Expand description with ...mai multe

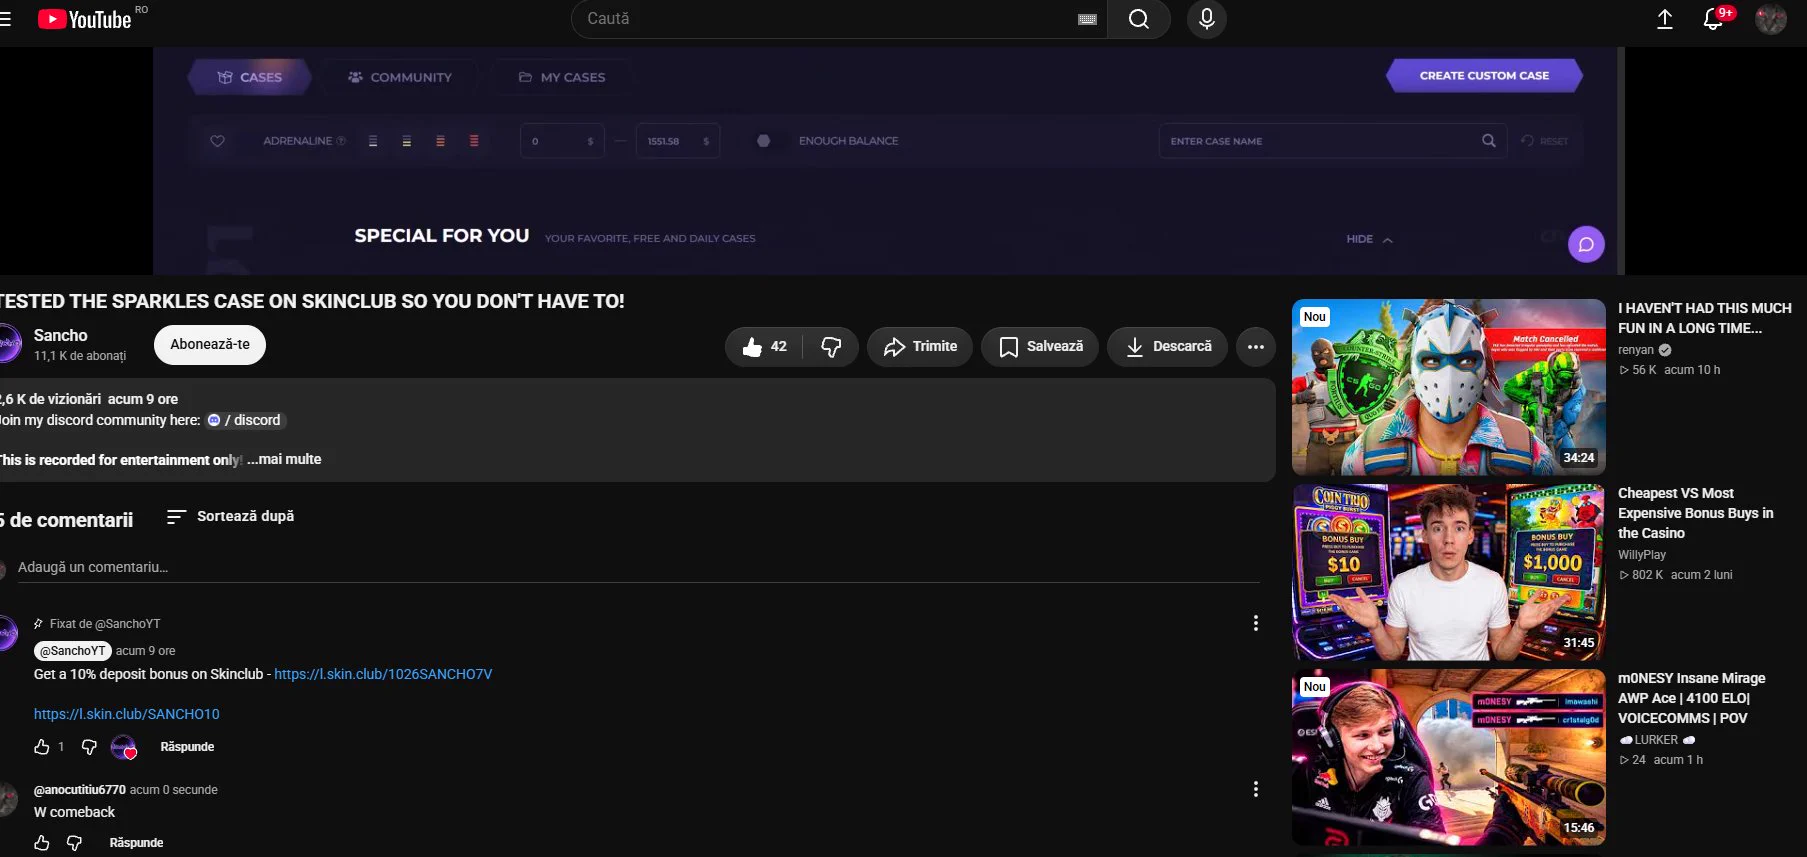pyautogui.click(x=285, y=459)
